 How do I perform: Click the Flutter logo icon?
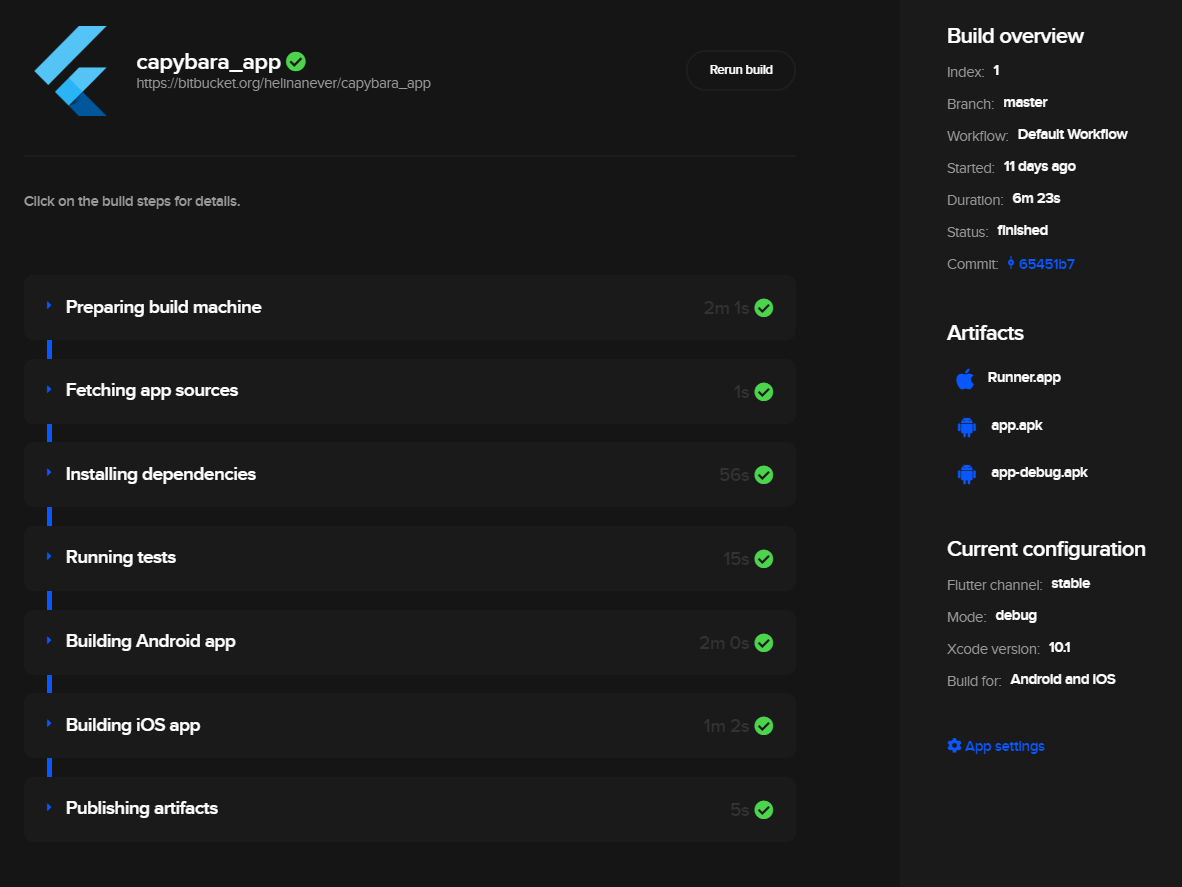coord(71,71)
